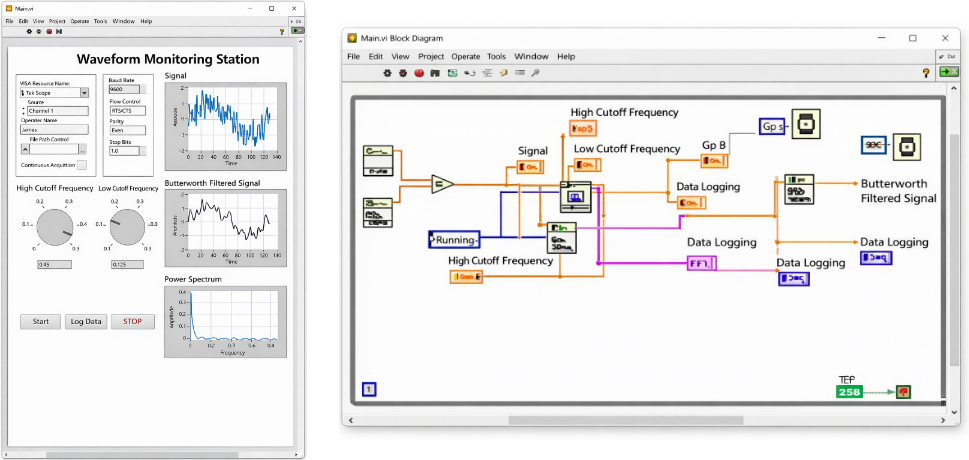Click Run Continuously in the block diagram toolbar
The width and height of the screenshot is (969, 460).
[403, 73]
